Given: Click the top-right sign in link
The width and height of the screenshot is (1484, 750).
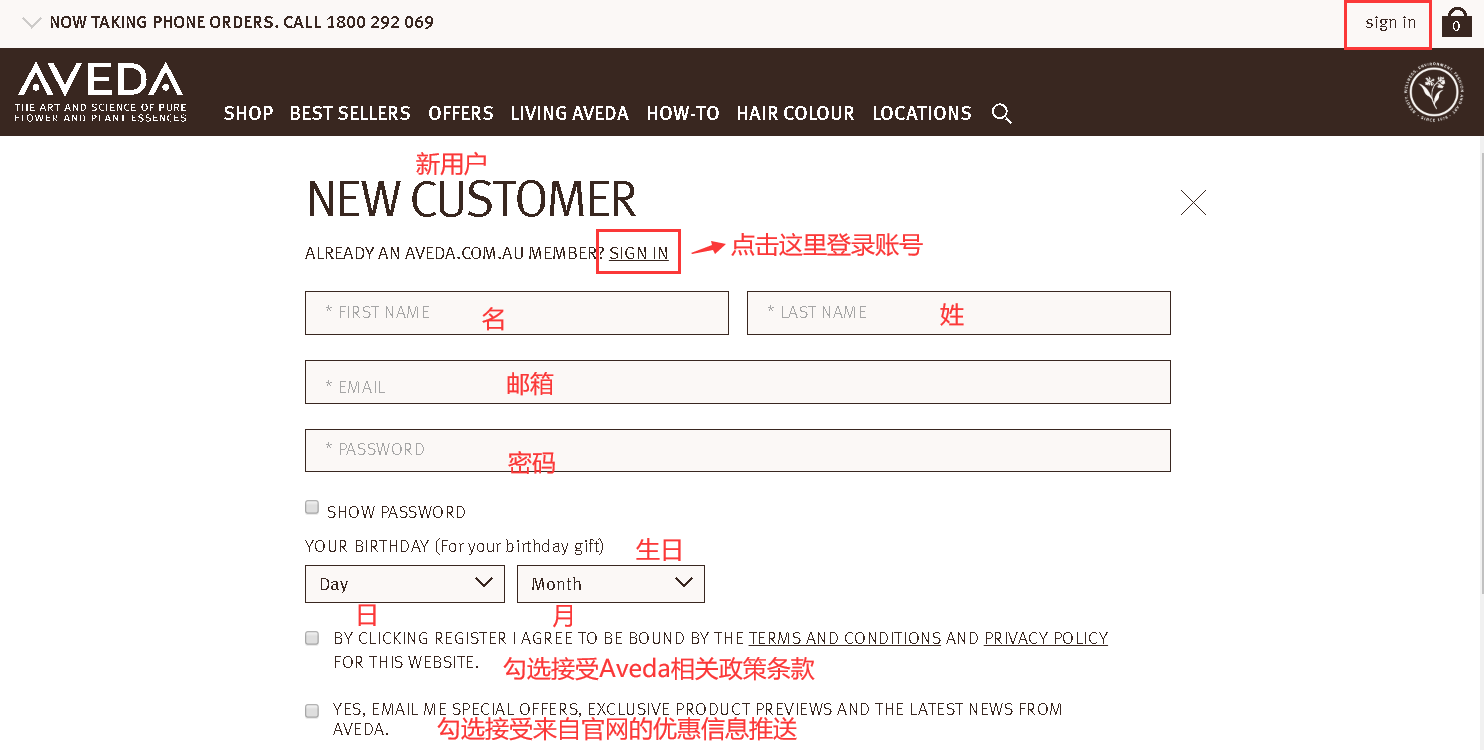Looking at the screenshot, I should coord(1390,23).
